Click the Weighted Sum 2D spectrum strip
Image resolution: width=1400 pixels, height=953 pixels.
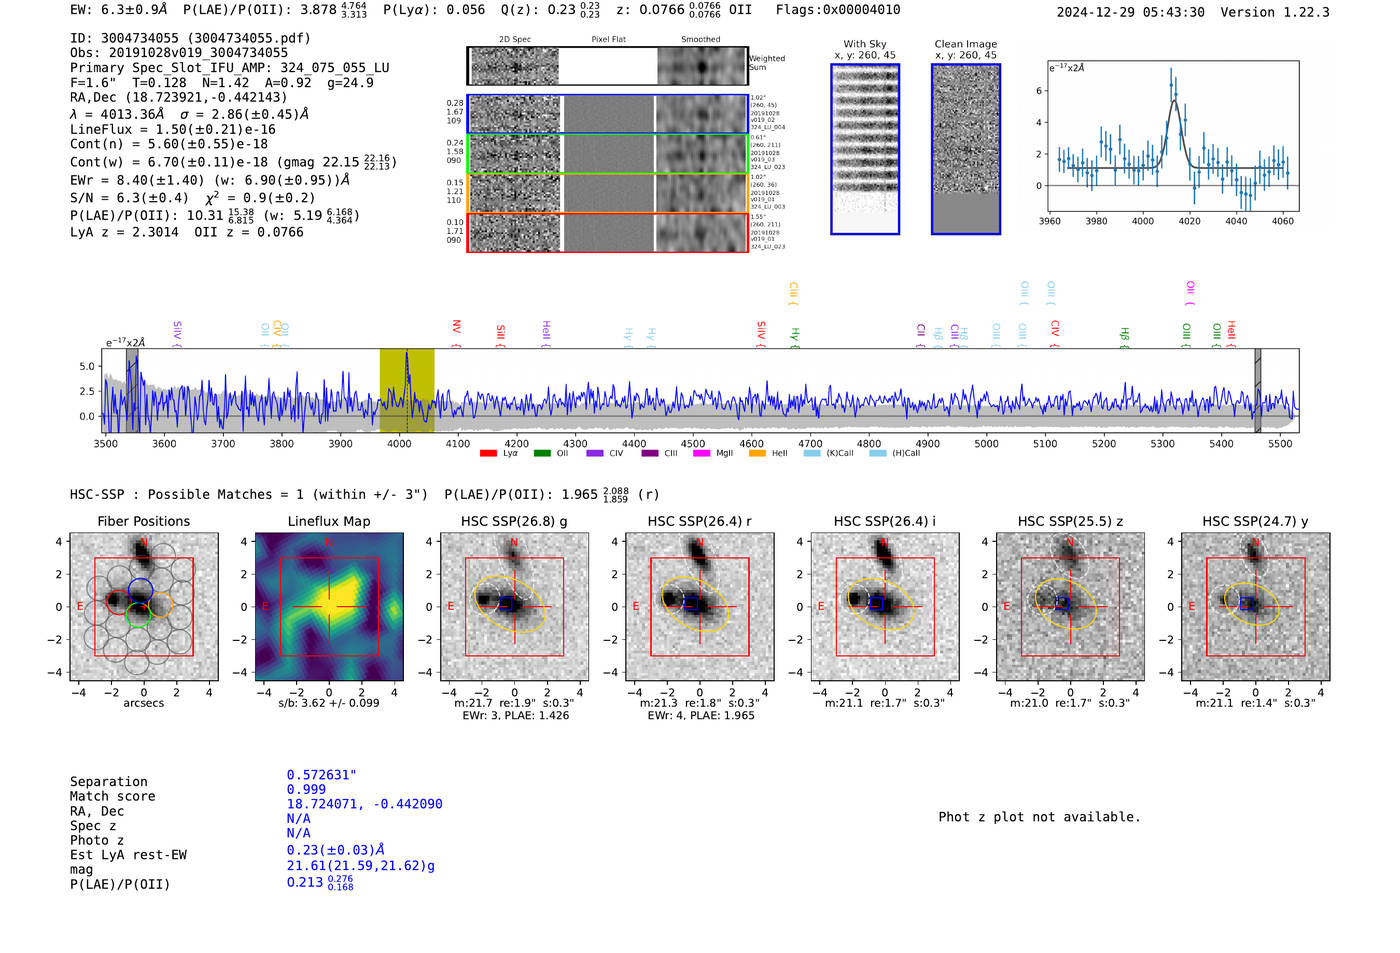(608, 66)
